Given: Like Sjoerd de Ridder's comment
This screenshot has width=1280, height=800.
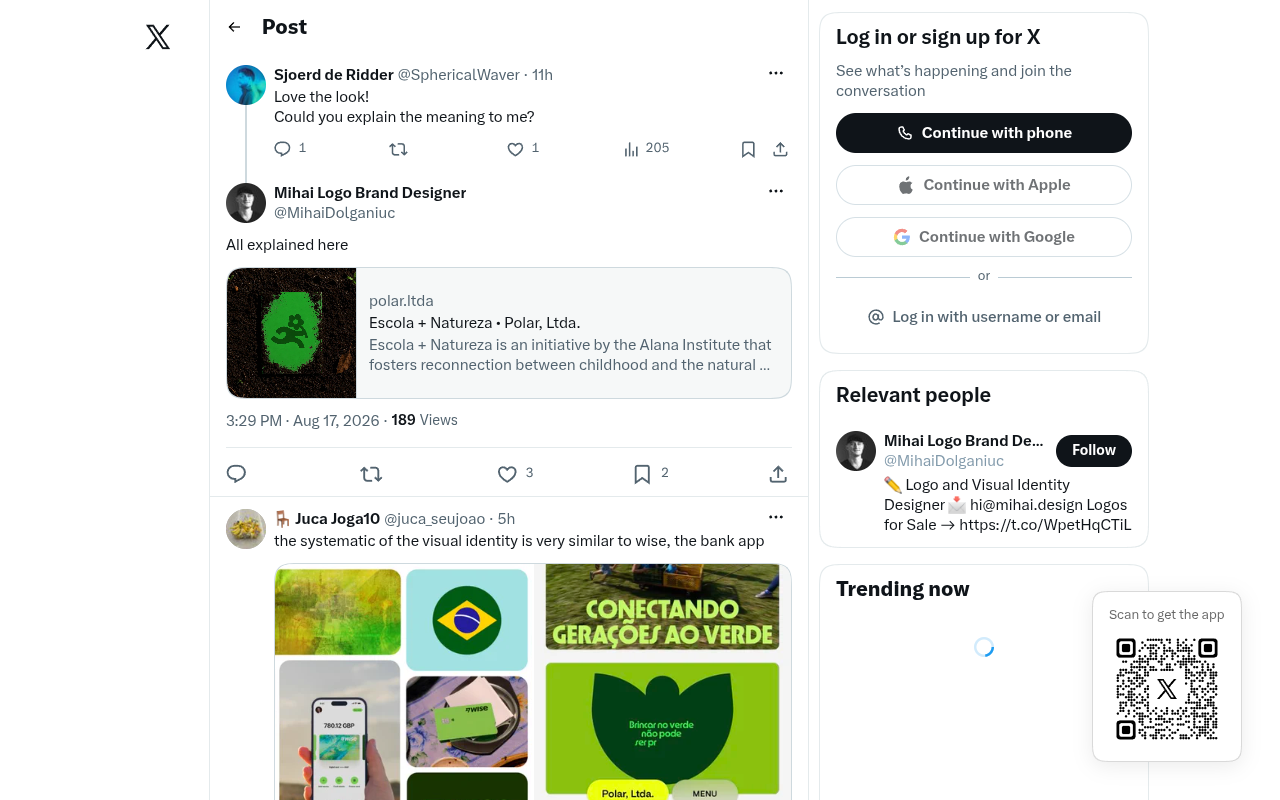Looking at the screenshot, I should (x=515, y=149).
